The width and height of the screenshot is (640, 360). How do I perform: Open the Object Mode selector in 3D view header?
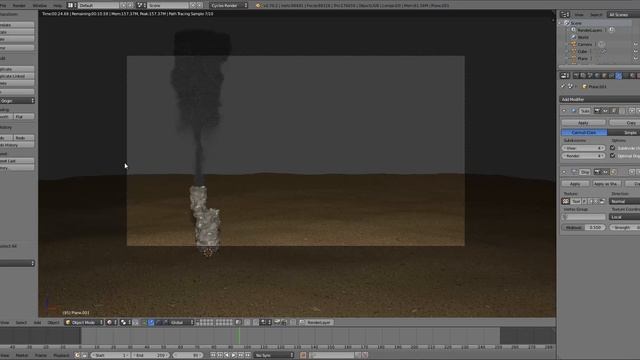pos(84,322)
